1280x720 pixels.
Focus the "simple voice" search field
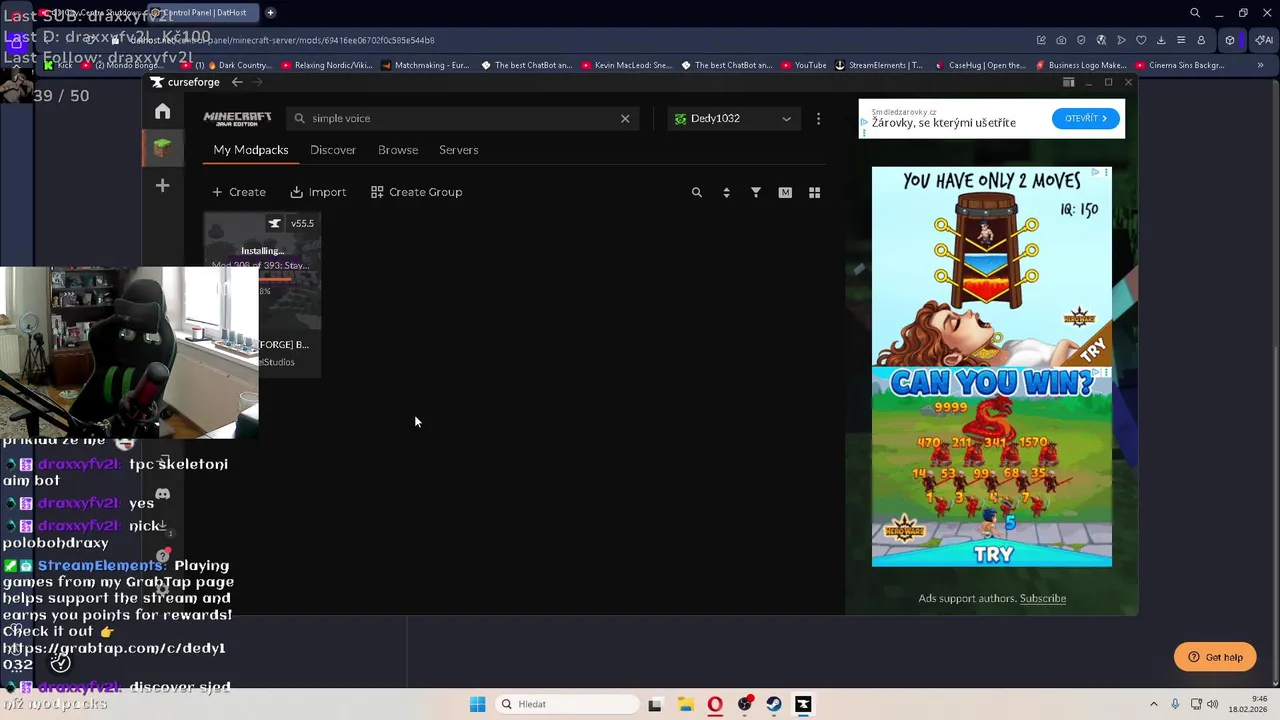[462, 118]
